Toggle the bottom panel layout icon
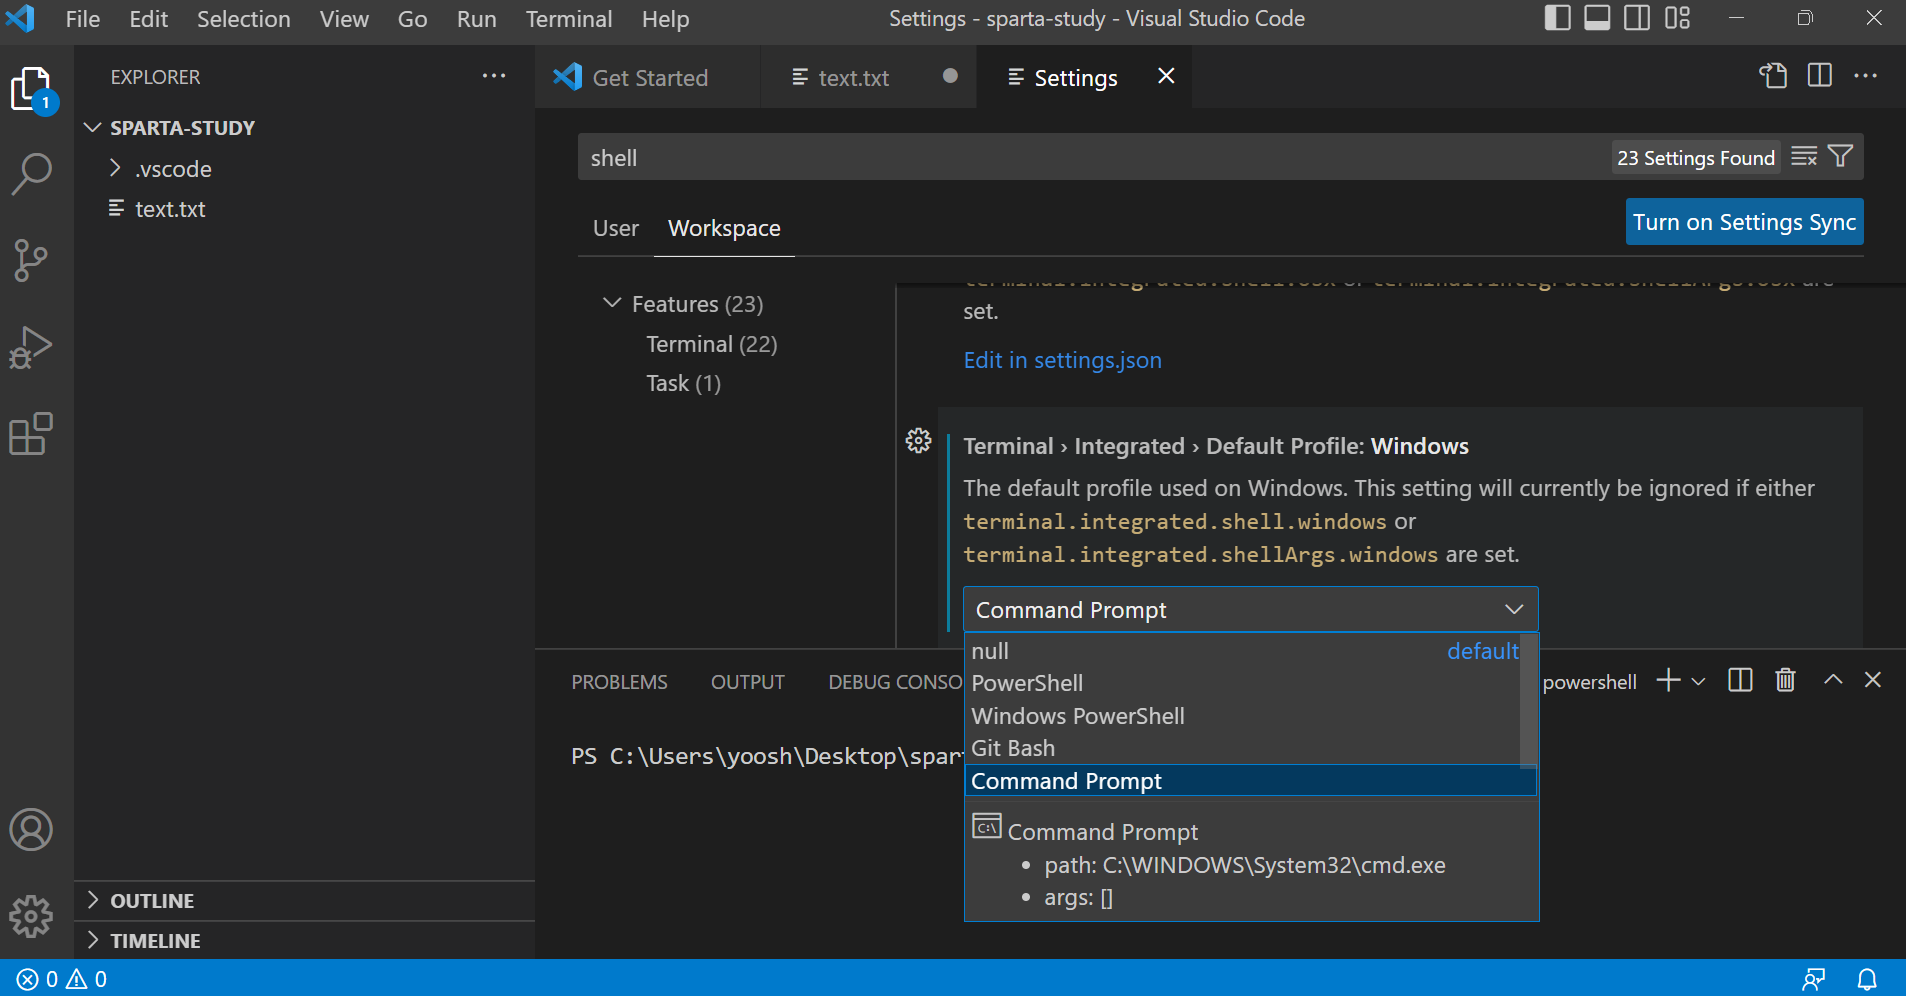The image size is (1906, 996). pos(1598,19)
